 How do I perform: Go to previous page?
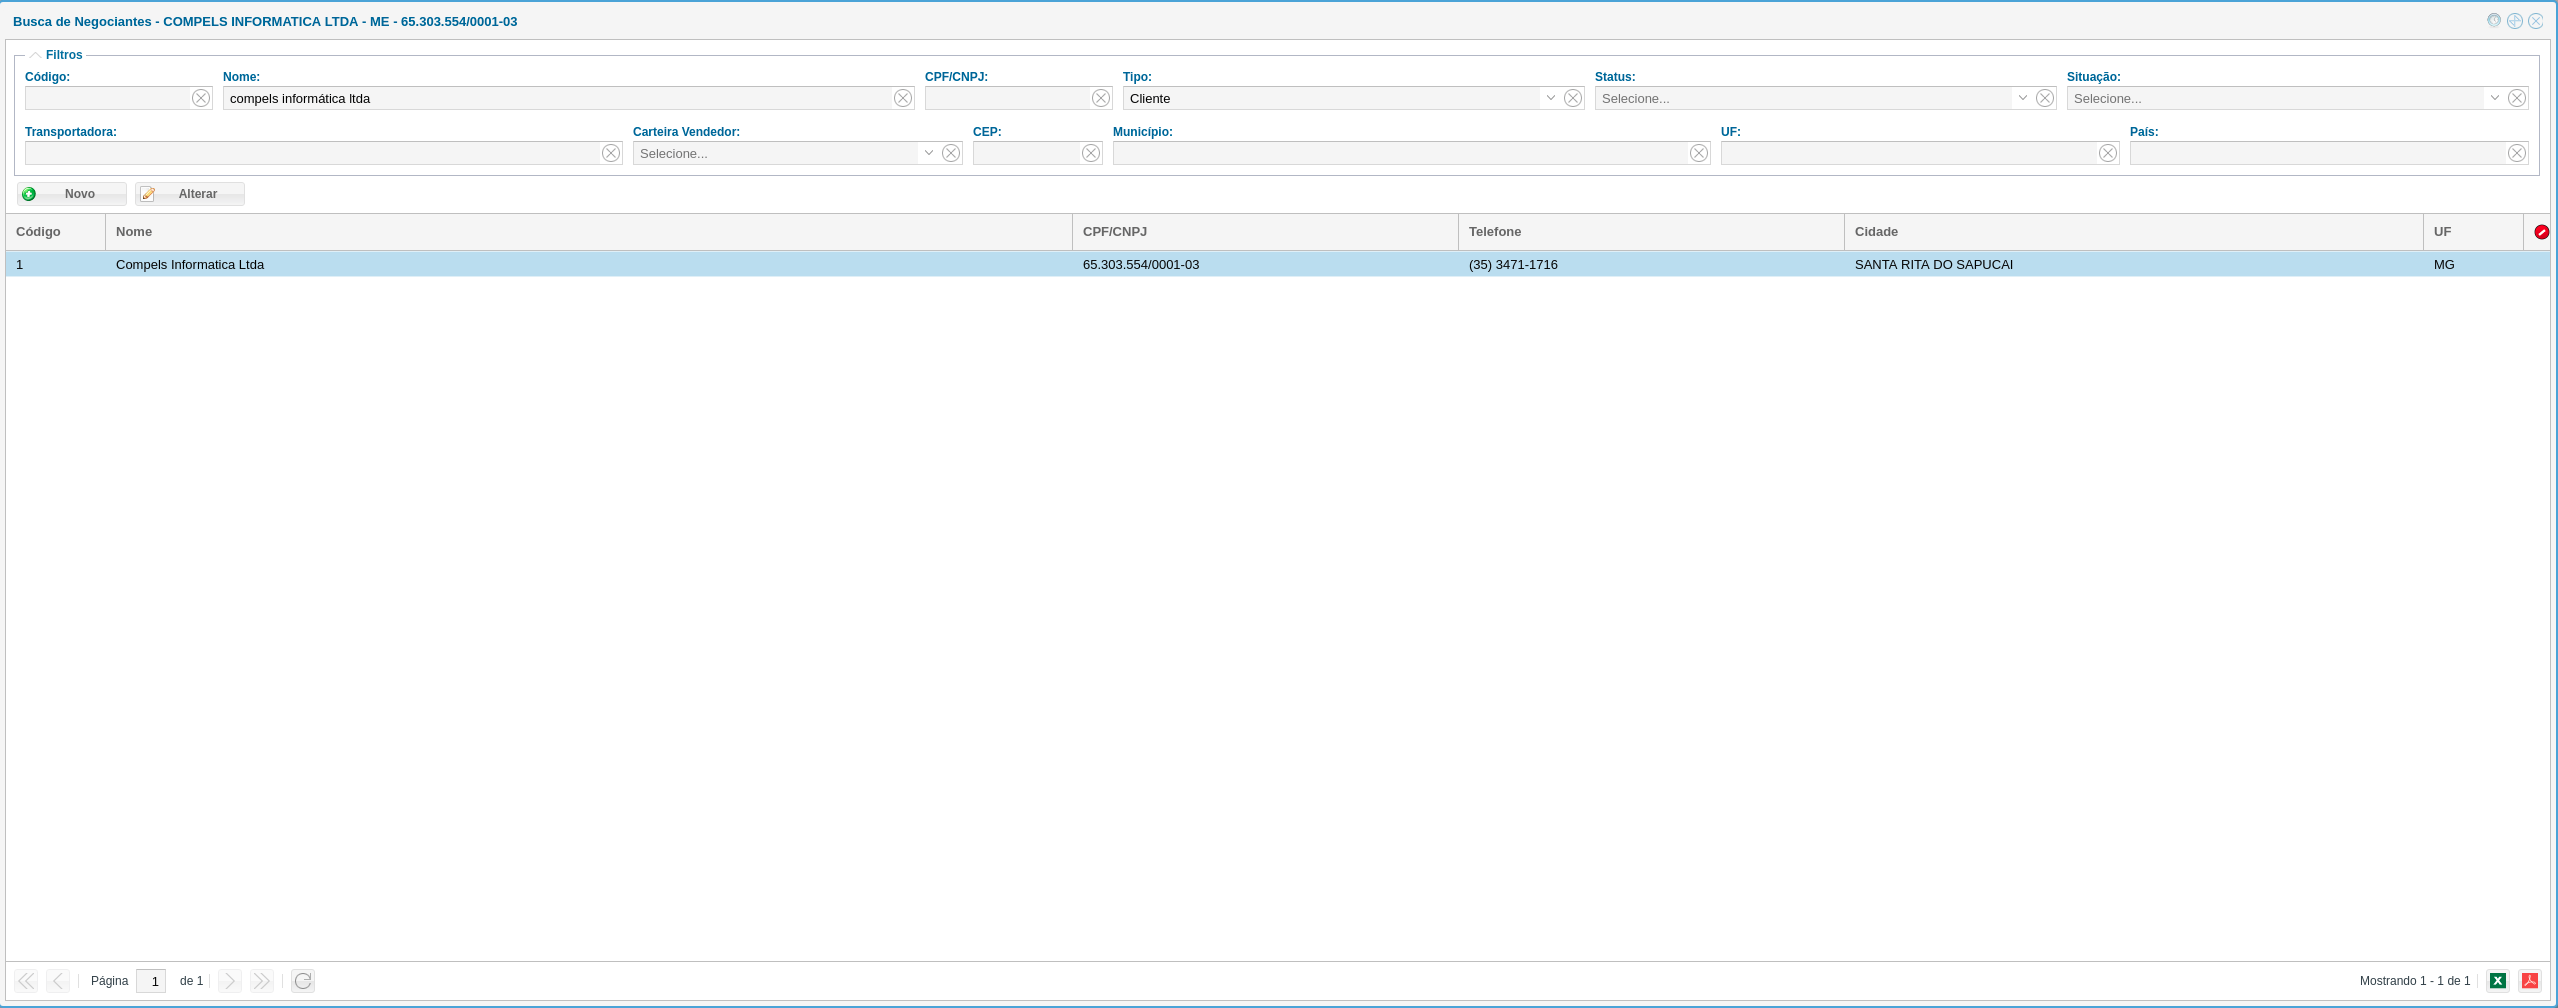(x=58, y=981)
